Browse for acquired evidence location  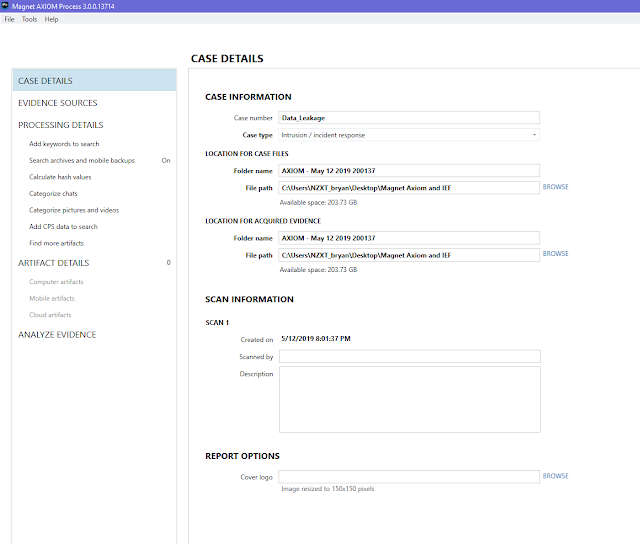[555, 253]
